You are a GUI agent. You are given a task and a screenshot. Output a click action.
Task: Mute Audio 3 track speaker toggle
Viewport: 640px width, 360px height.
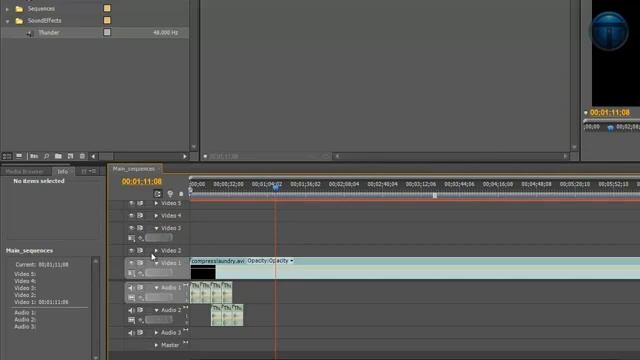(x=131, y=333)
